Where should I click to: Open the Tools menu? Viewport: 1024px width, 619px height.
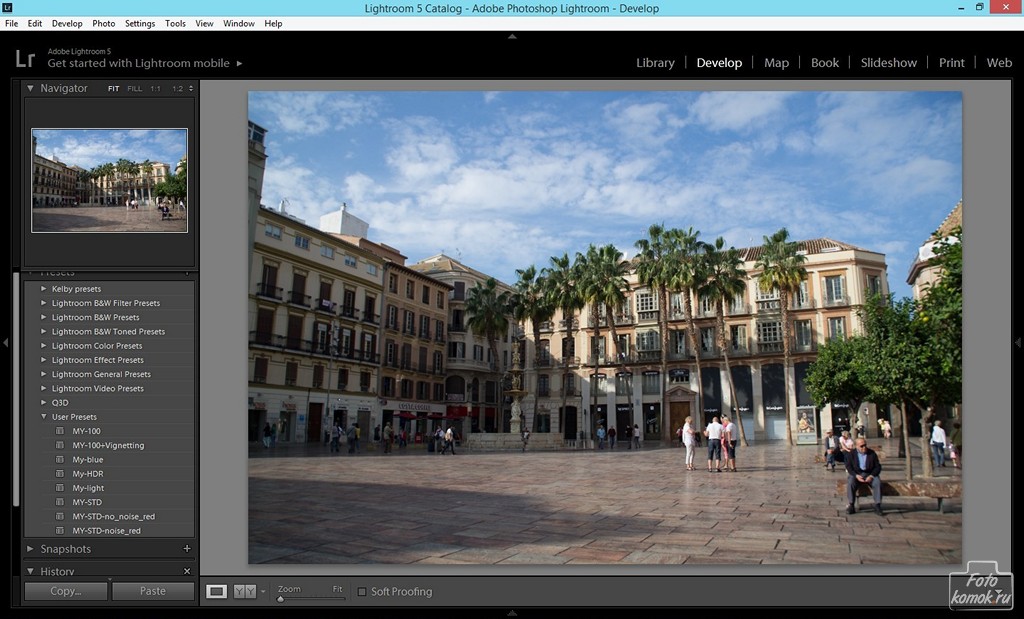pos(175,24)
